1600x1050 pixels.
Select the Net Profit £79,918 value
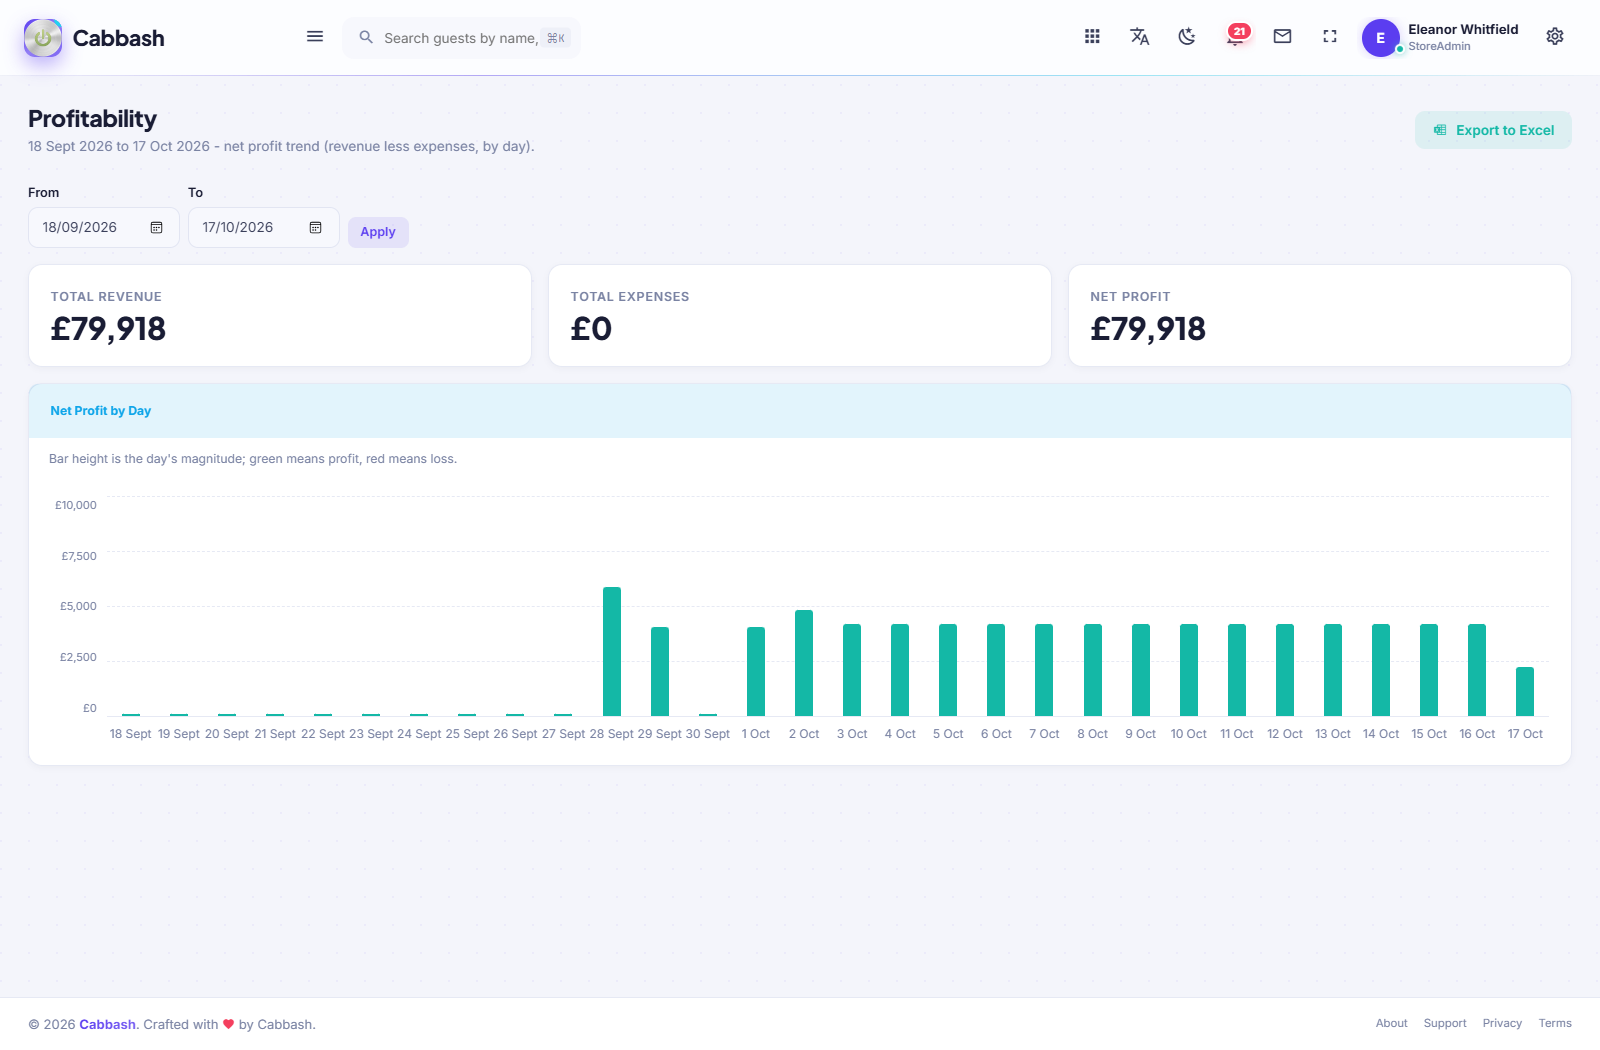(x=1148, y=329)
